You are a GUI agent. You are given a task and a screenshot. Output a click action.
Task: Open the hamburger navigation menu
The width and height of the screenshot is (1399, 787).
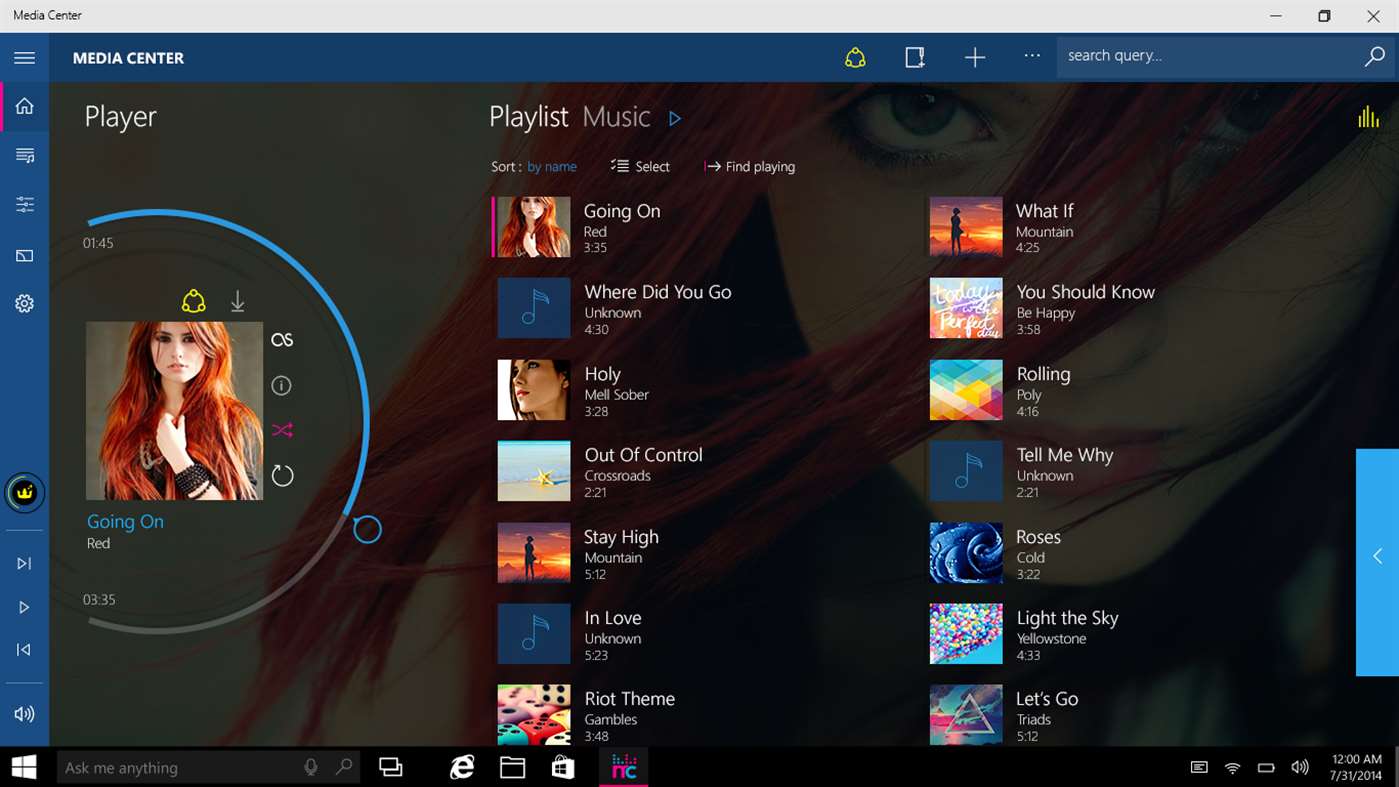coord(24,58)
